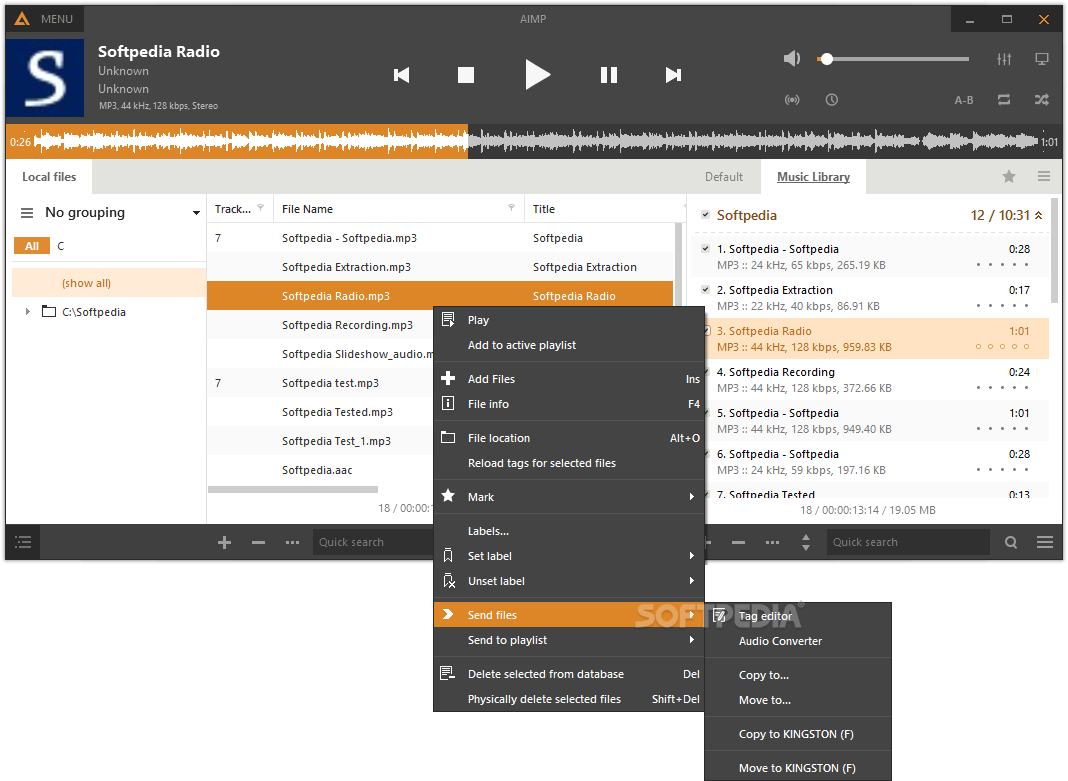Viewport: 1068px width, 781px height.
Task: Uncheck track 1. Softpedia - Softpedia
Action: (706, 249)
